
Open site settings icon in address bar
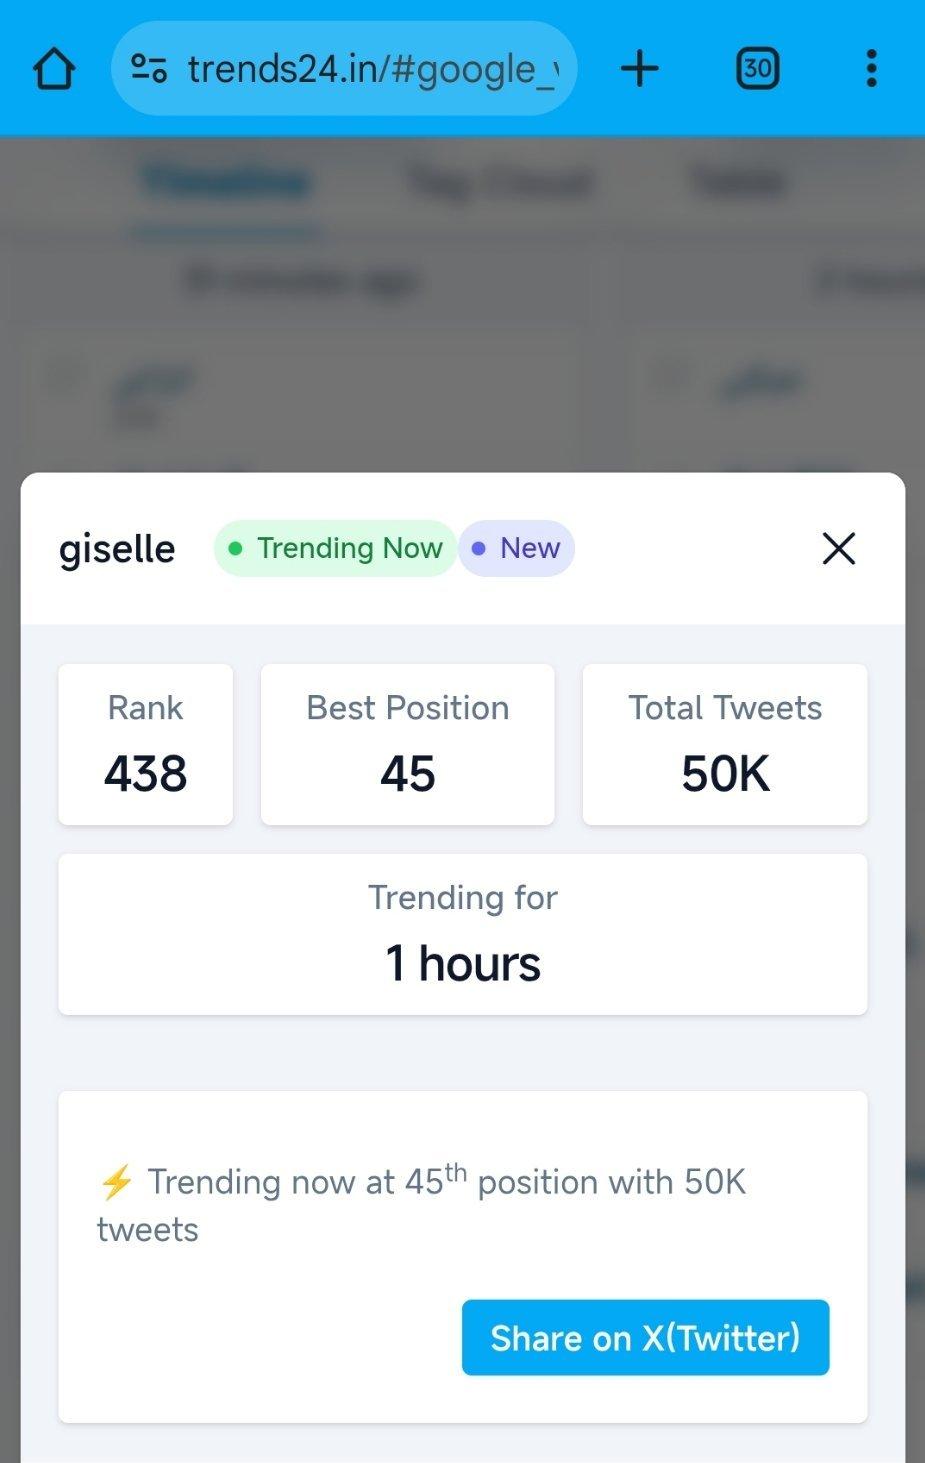click(x=149, y=68)
